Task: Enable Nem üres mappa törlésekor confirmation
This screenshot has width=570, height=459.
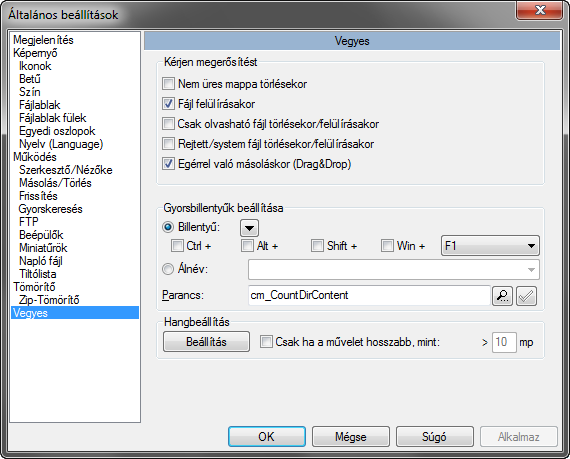Action: tap(168, 84)
